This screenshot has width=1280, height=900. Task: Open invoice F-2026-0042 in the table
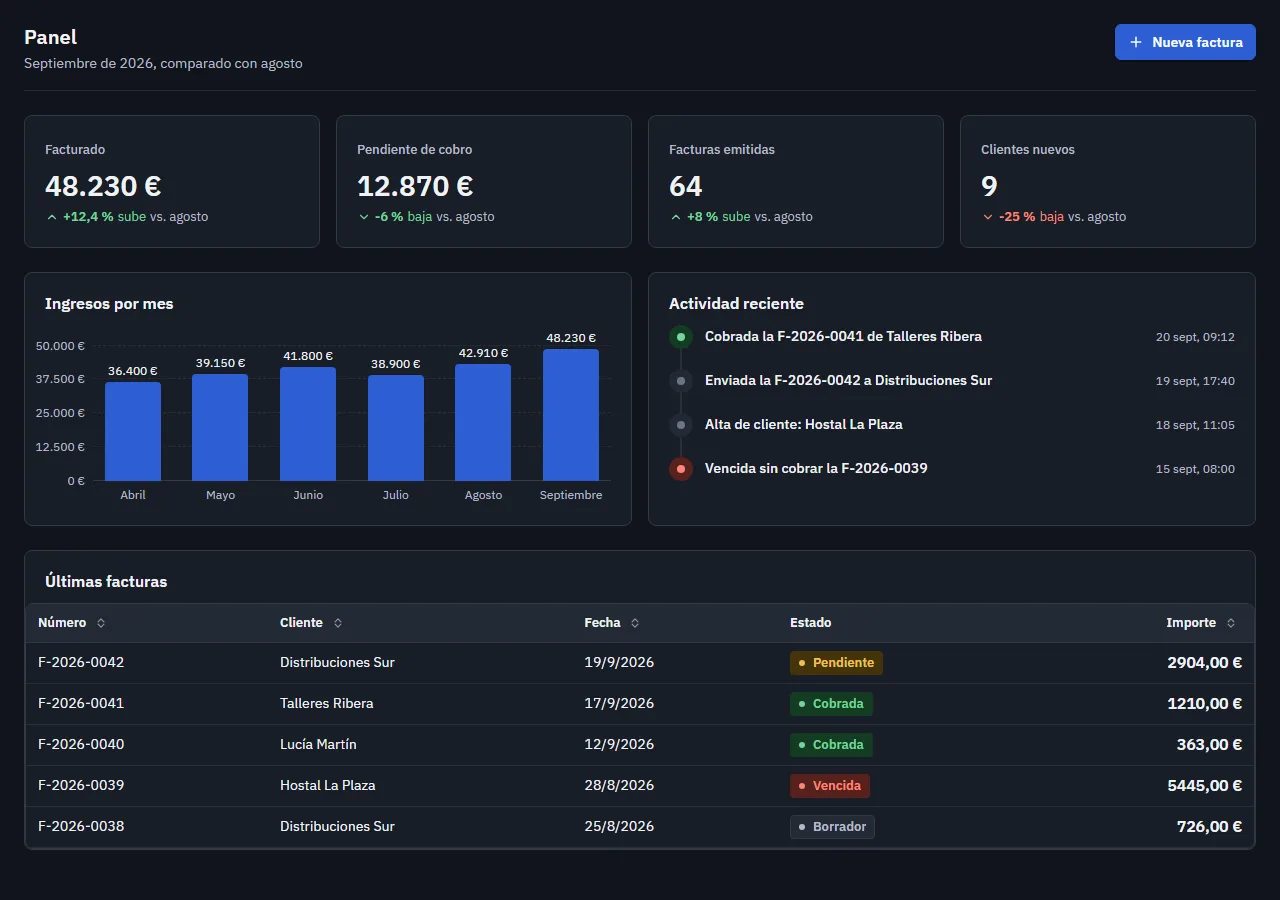(81, 663)
